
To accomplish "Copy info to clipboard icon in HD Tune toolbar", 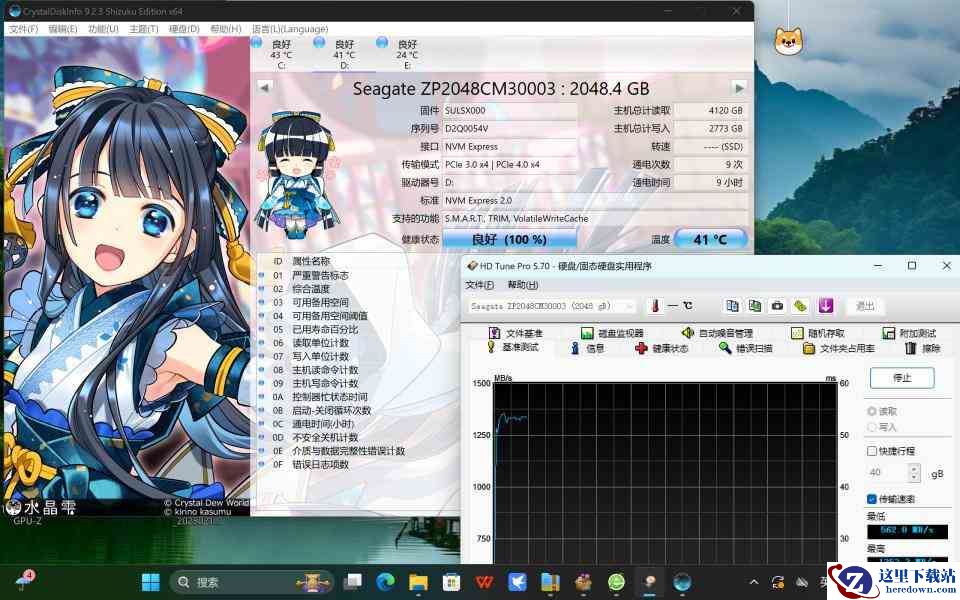I will coord(732,306).
